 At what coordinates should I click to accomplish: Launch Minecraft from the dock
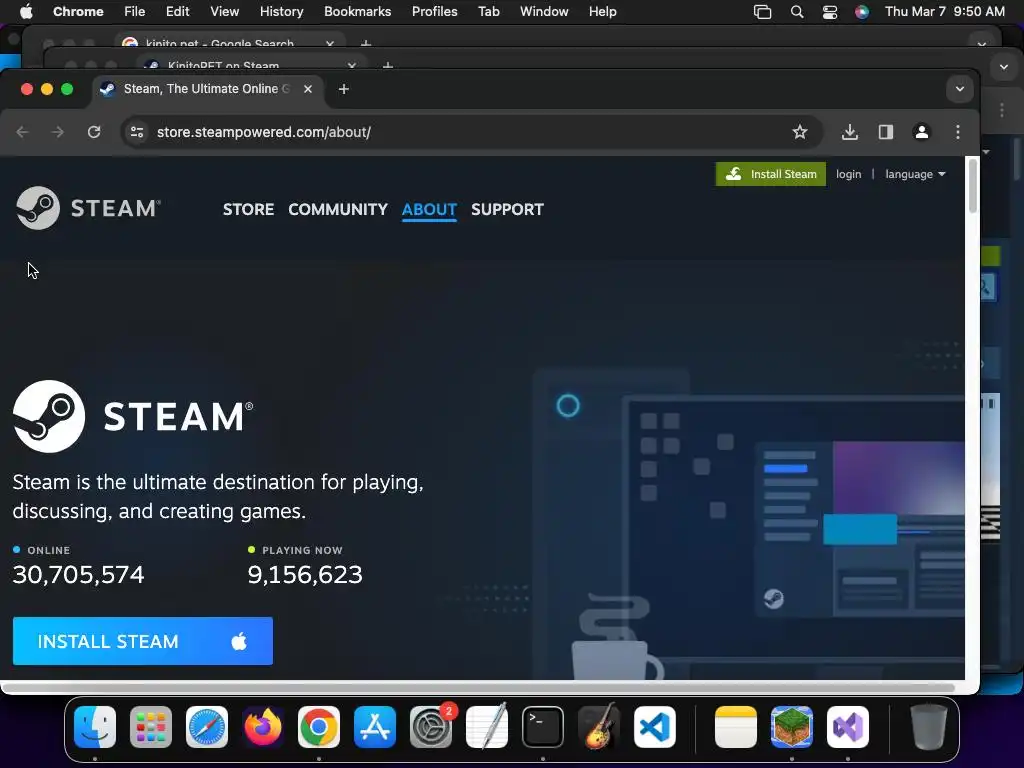pyautogui.click(x=792, y=727)
